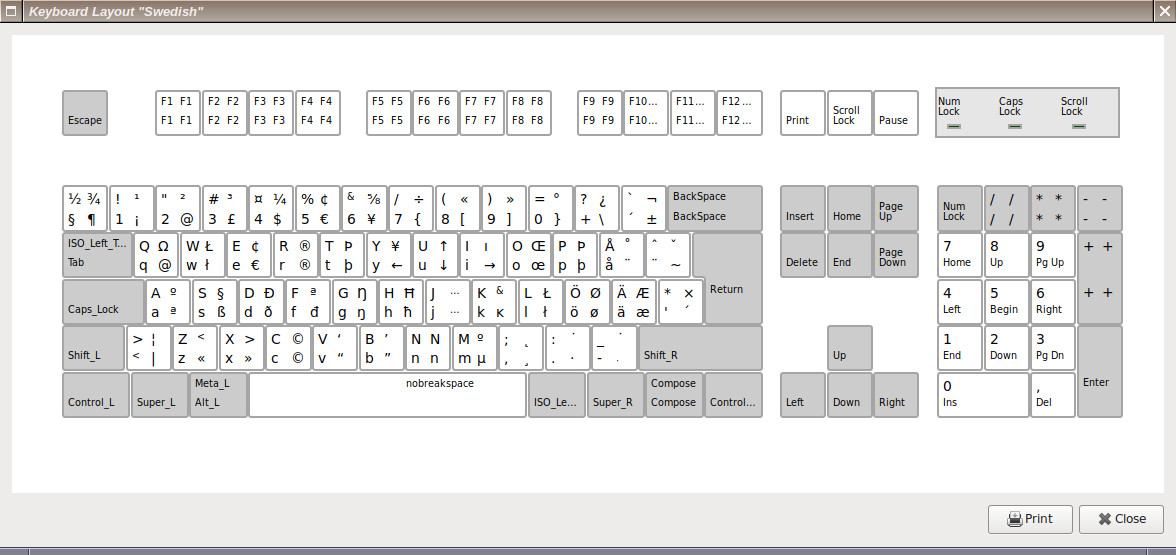This screenshot has height=555, width=1176.
Task: Click the Left arrow key
Action: [803, 394]
